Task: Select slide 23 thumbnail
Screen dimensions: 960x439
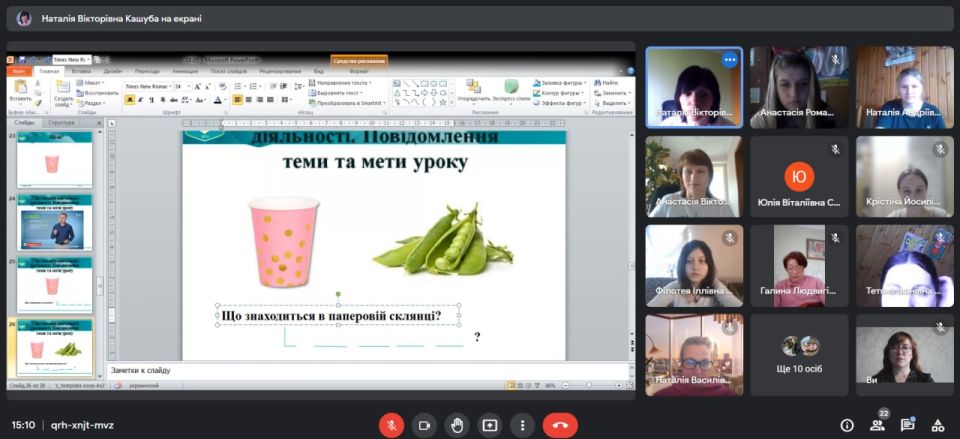Action: (x=54, y=159)
